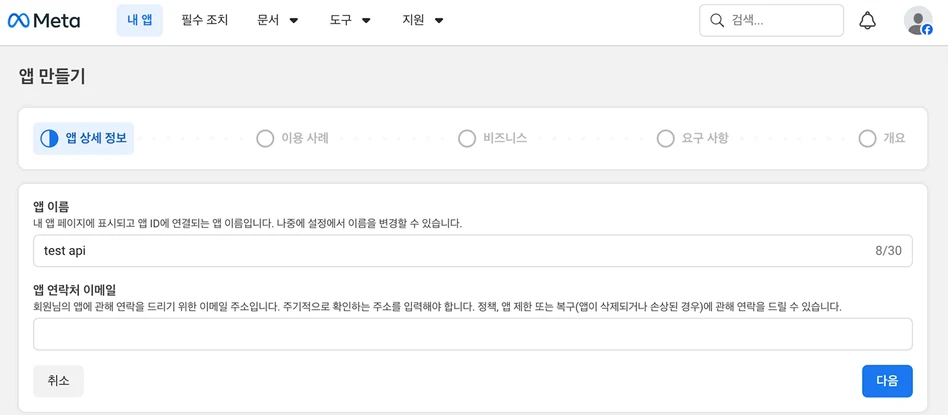
Task: Click the 취소 button
Action: tap(58, 381)
